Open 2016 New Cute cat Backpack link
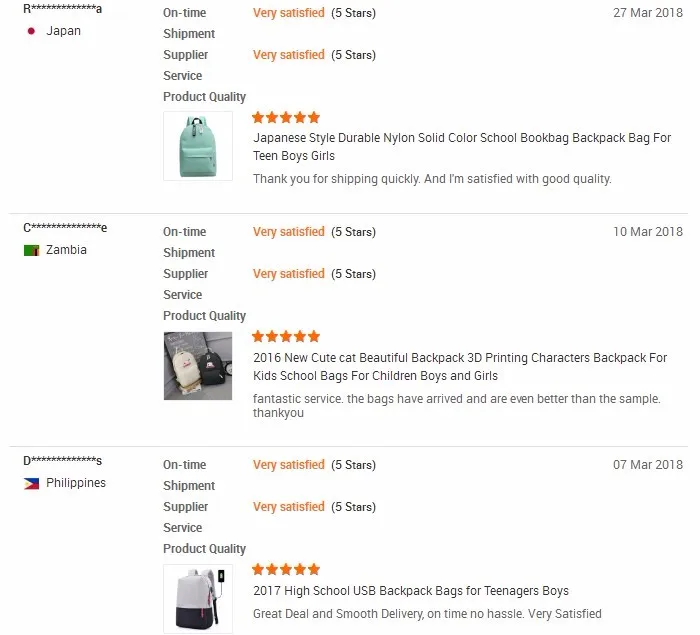 point(460,366)
